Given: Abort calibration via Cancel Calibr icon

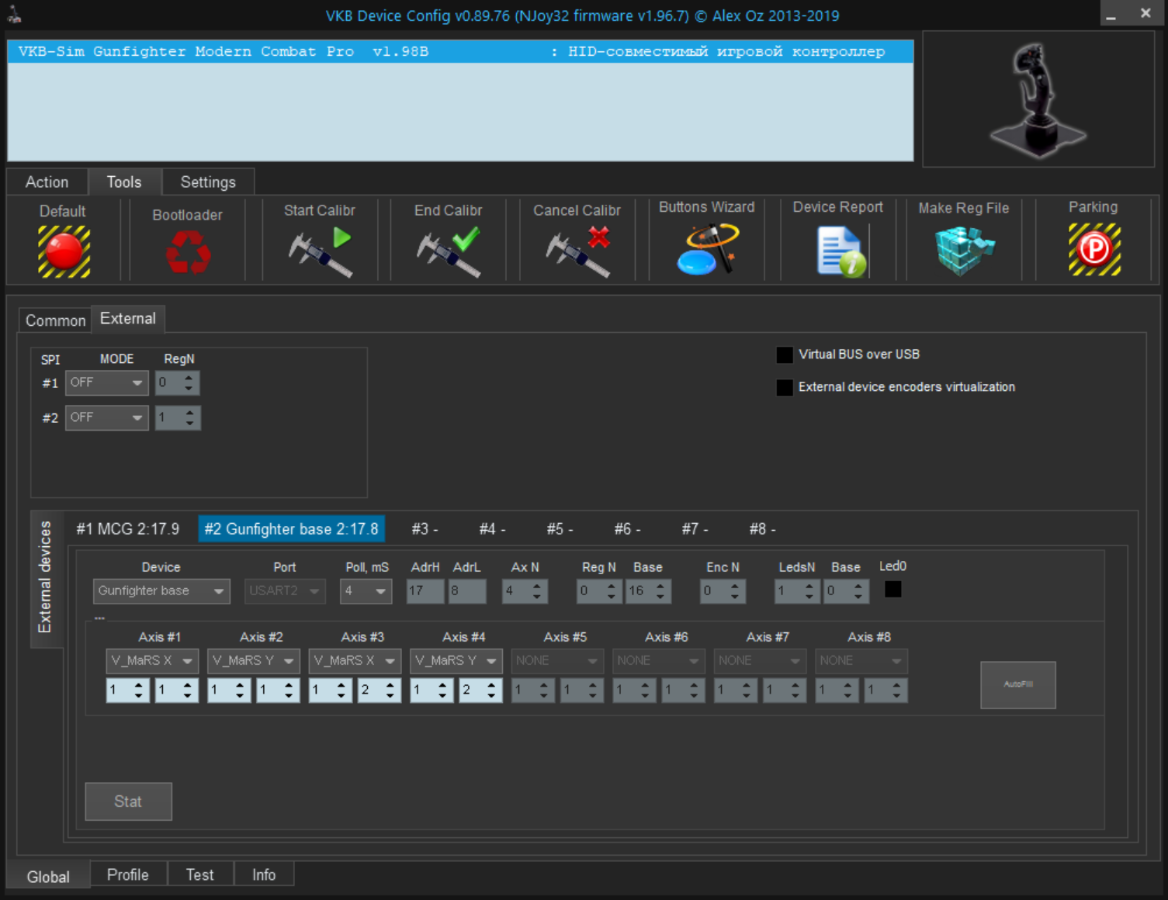Looking at the screenshot, I should 577,252.
